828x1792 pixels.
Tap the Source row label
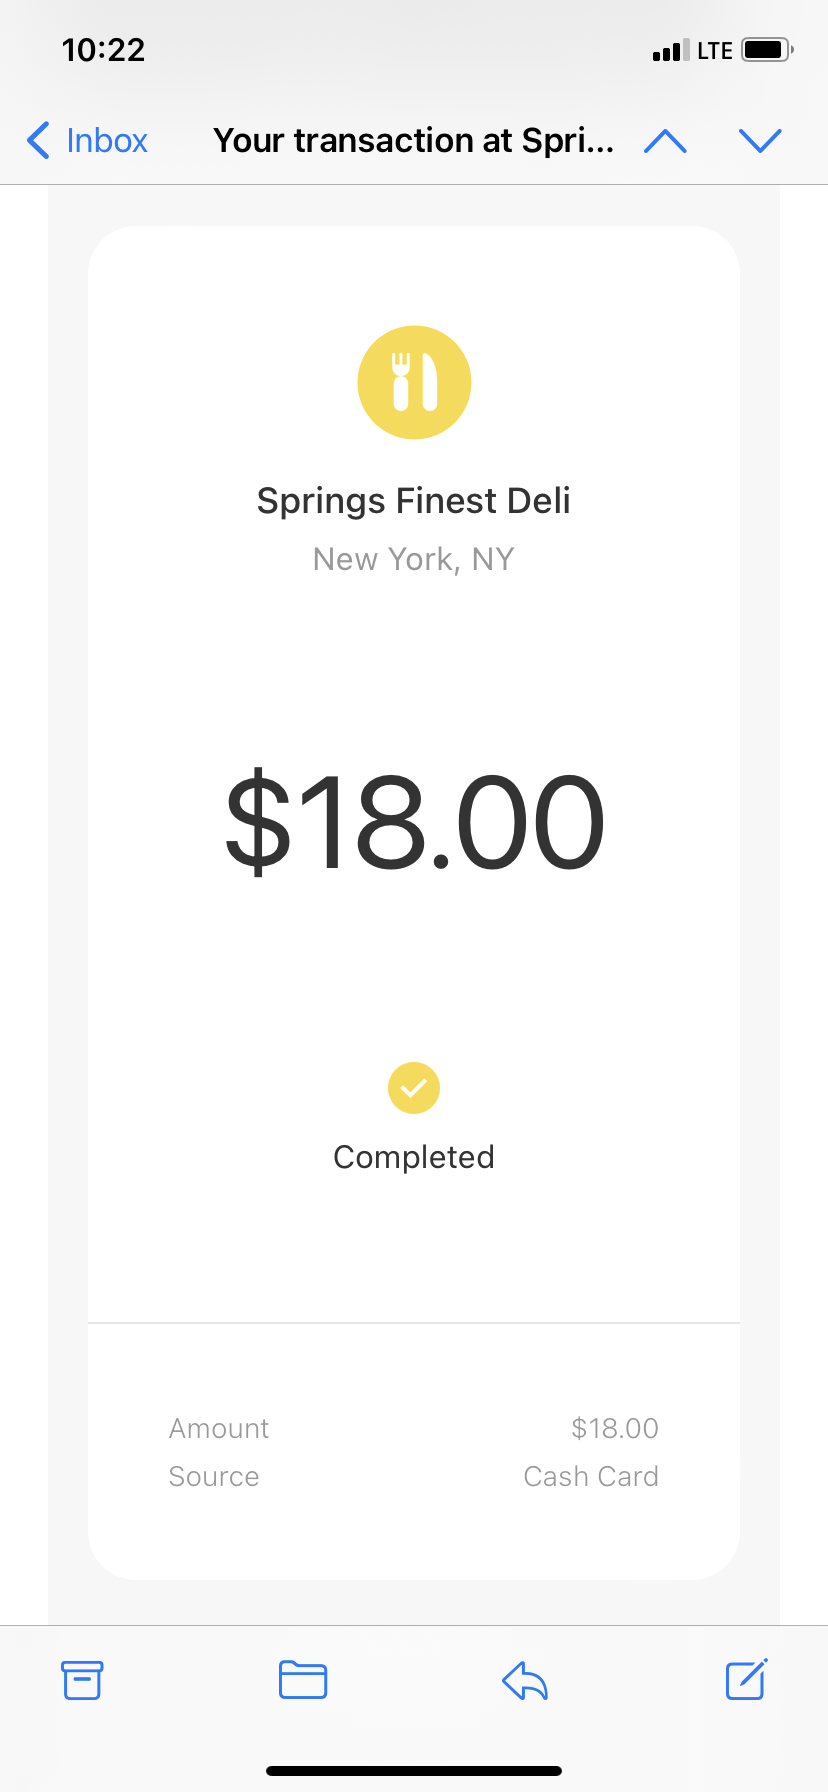214,1476
